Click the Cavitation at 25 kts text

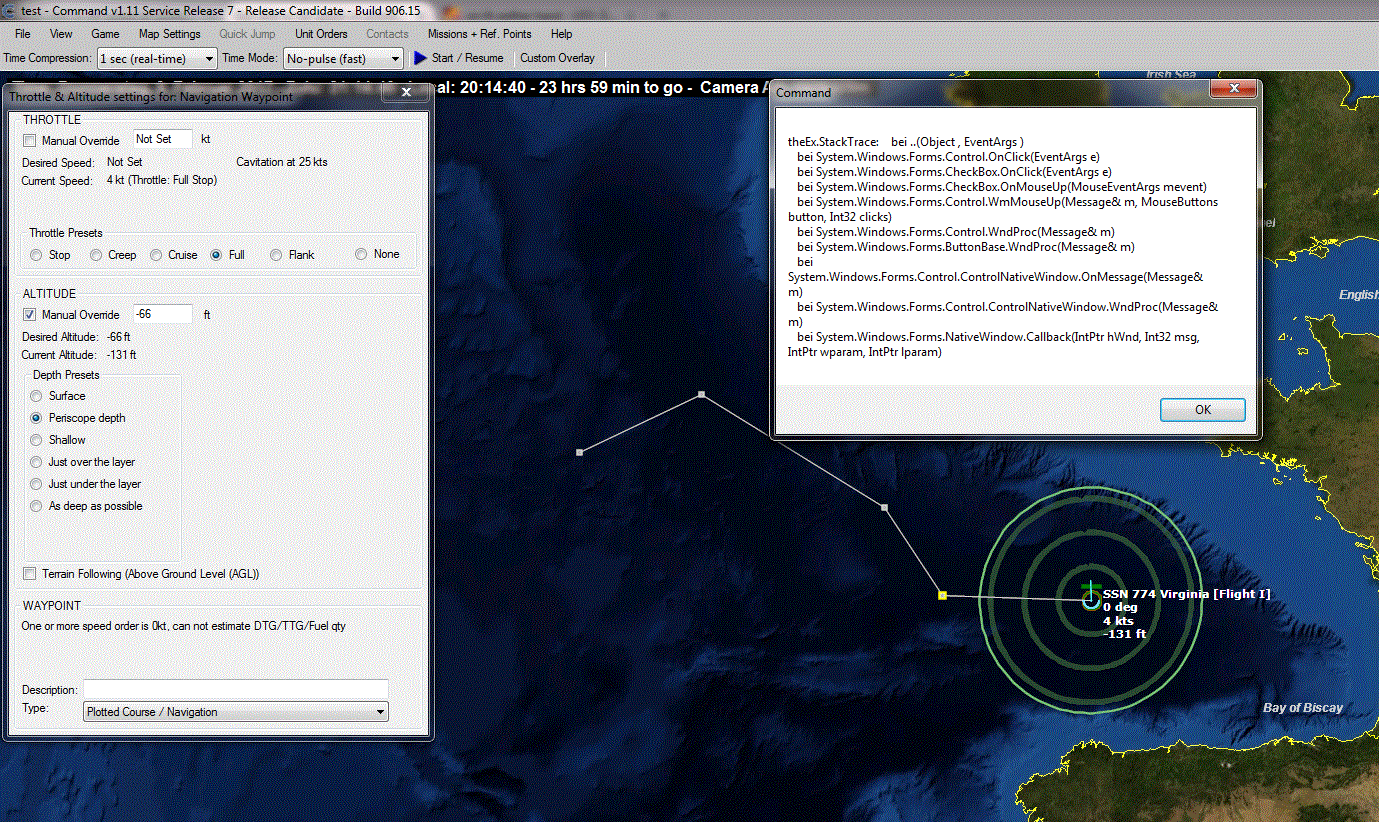pyautogui.click(x=282, y=162)
